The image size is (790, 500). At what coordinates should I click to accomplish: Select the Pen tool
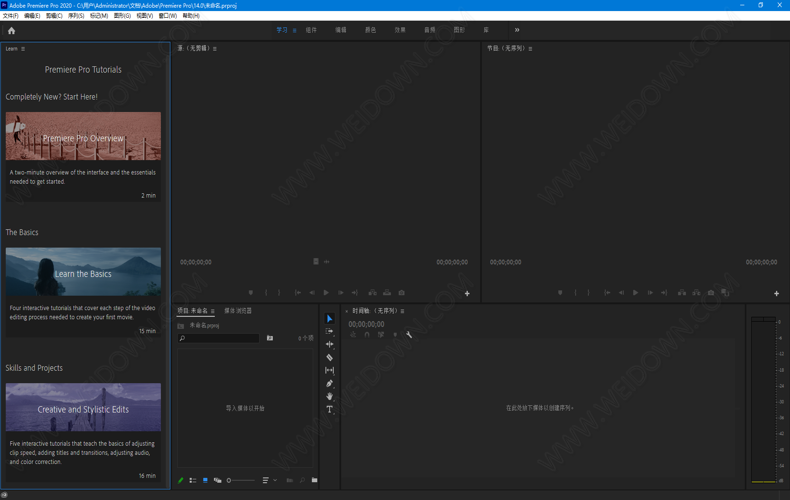[x=329, y=383]
